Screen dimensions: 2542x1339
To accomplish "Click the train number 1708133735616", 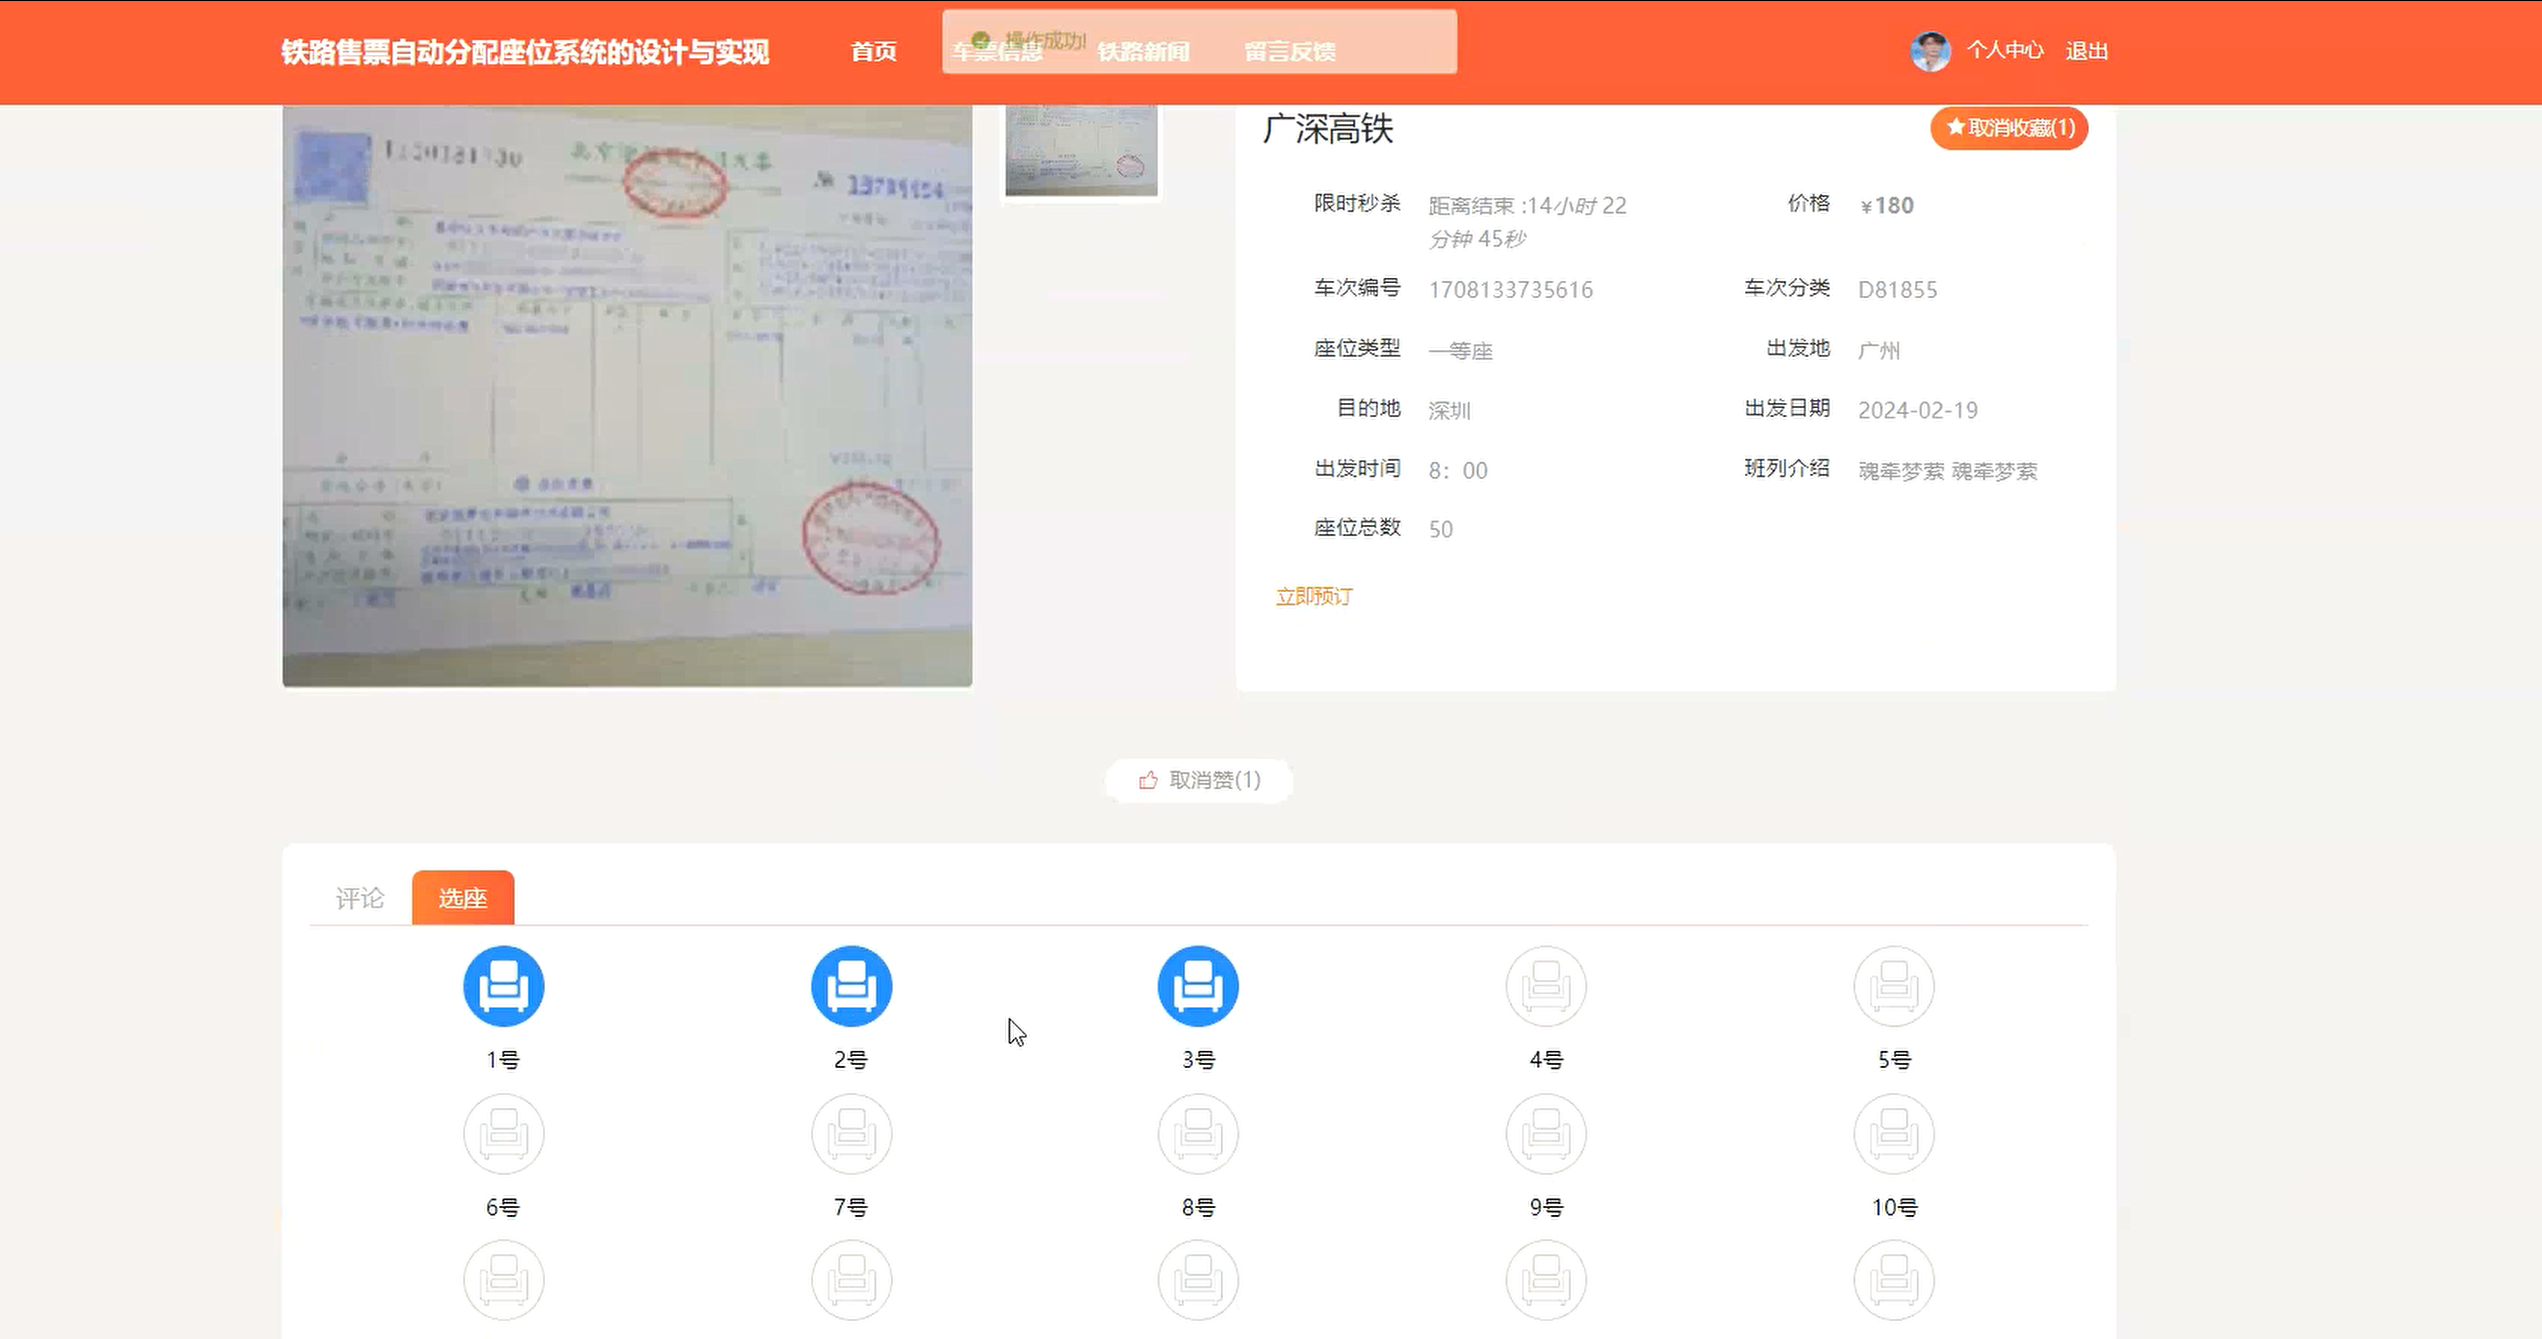I will coord(1510,290).
